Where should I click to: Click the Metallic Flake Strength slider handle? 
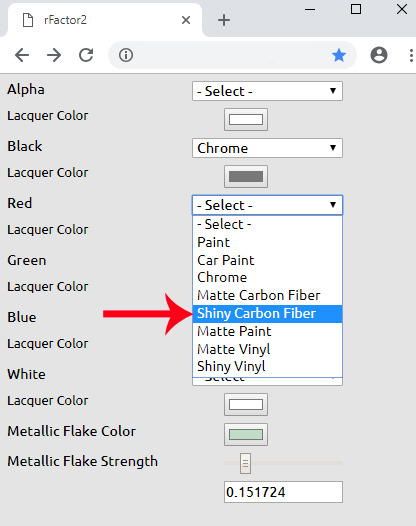245,463
